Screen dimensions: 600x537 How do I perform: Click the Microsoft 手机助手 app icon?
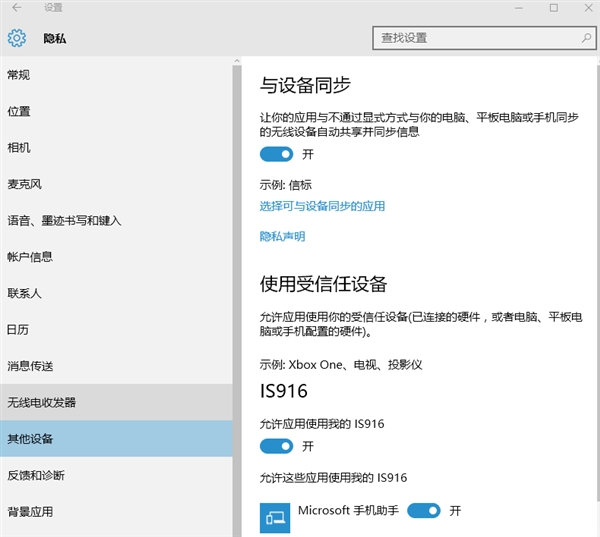pos(275,517)
